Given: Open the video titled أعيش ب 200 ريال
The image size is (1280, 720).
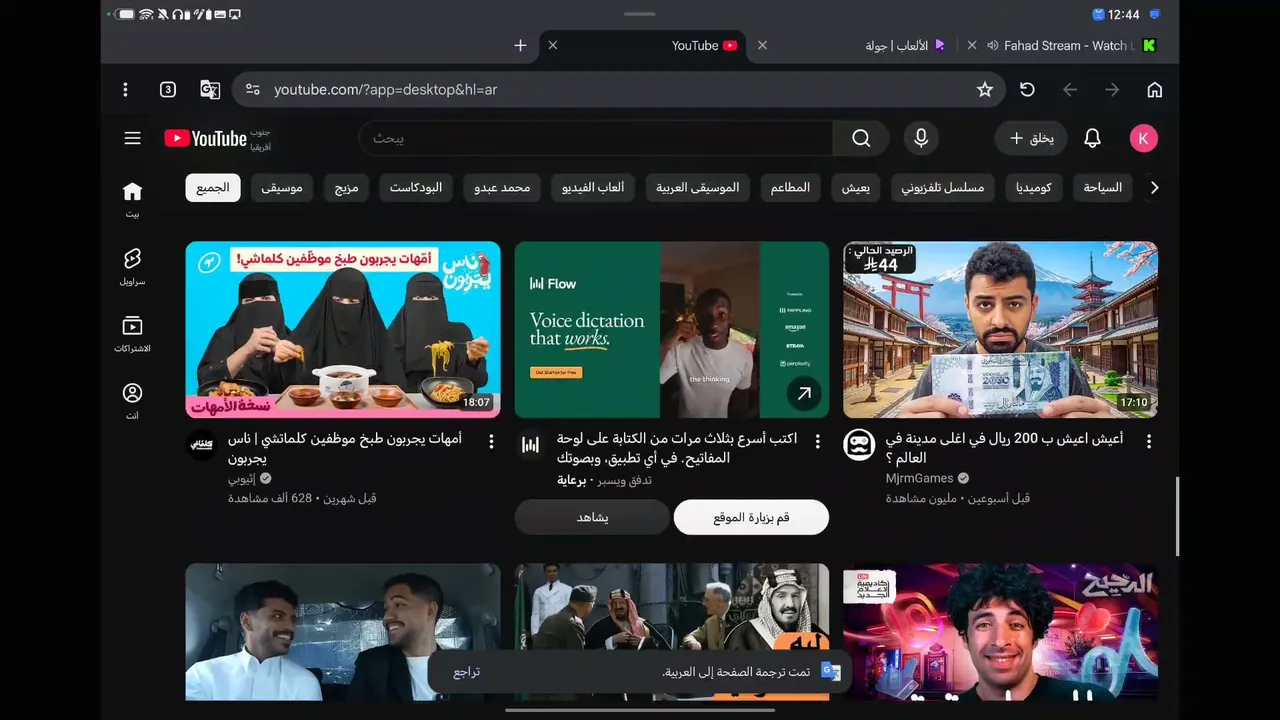Looking at the screenshot, I should point(1004,448).
